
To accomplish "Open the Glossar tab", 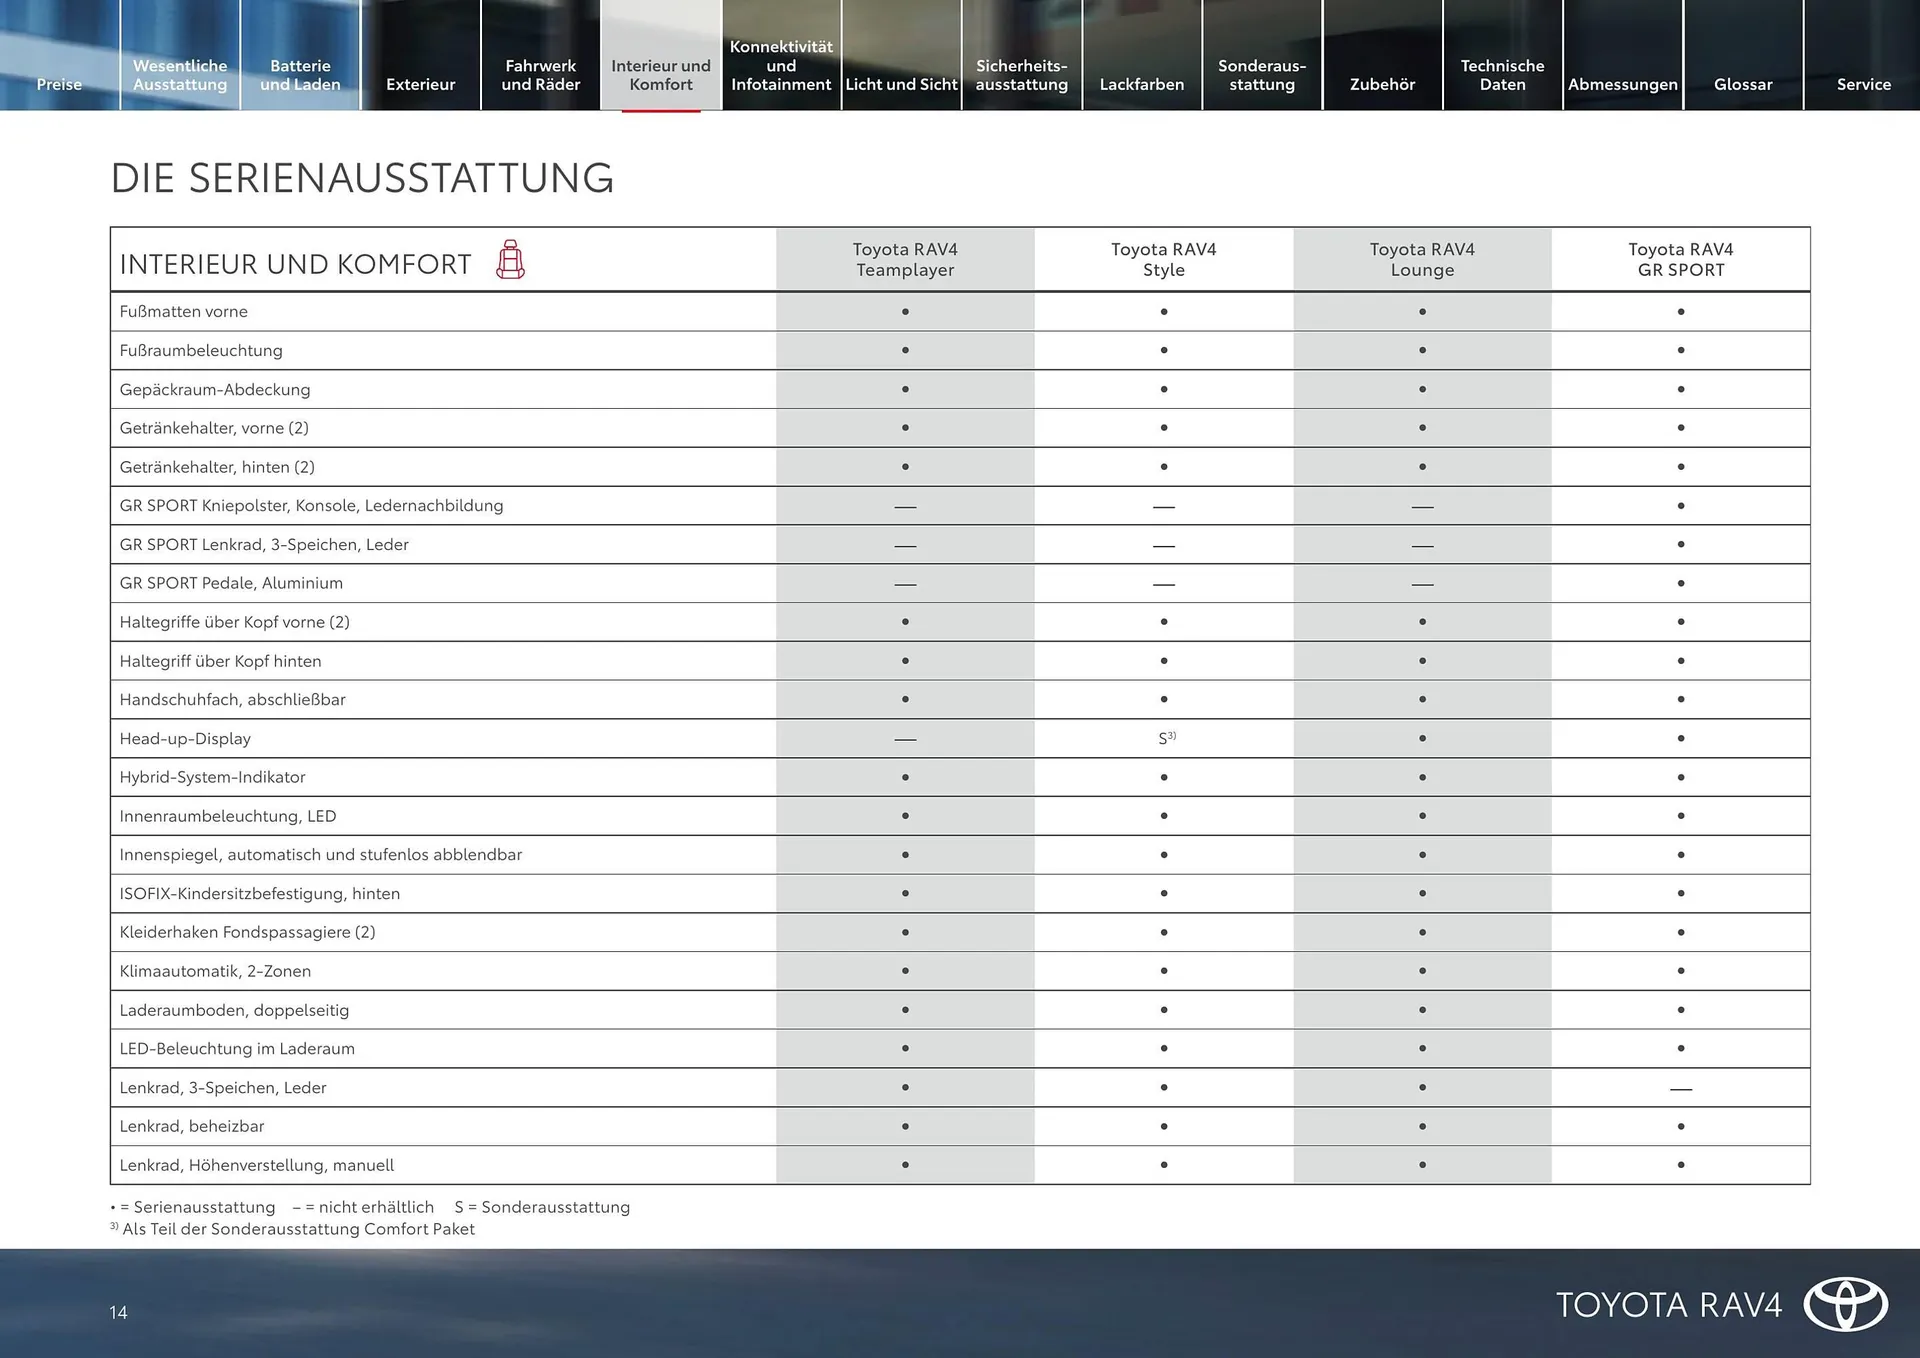I will tap(1743, 84).
